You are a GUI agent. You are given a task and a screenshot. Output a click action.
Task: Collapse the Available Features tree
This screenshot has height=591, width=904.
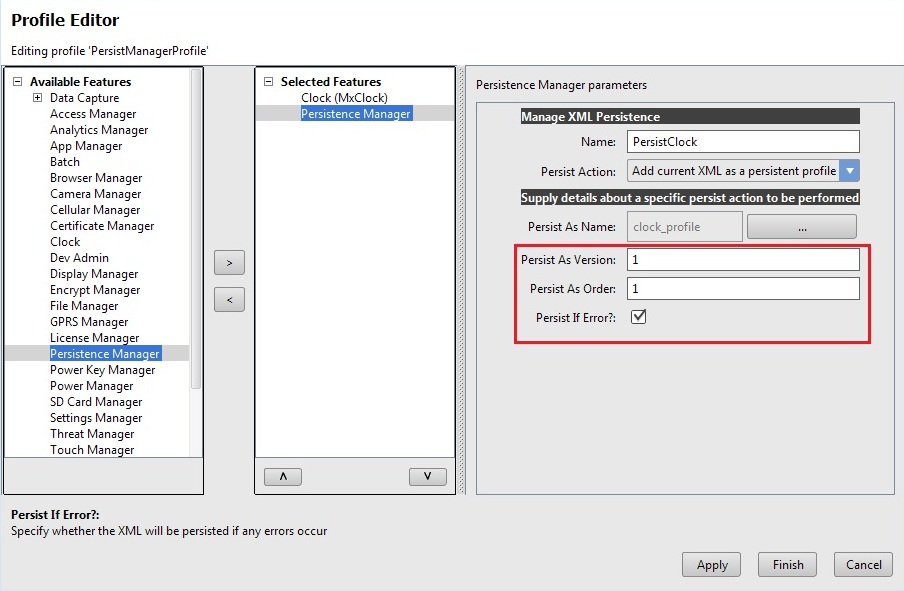(17, 82)
